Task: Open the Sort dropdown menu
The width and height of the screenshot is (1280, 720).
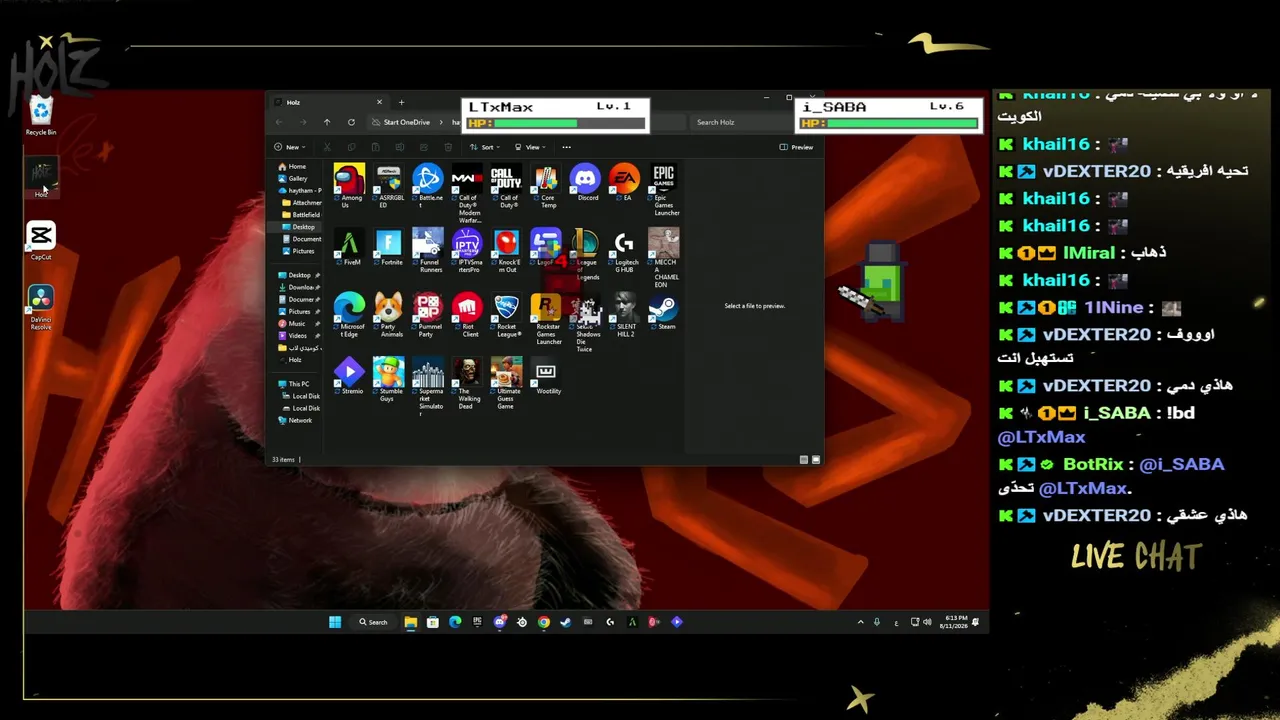Action: pyautogui.click(x=487, y=147)
